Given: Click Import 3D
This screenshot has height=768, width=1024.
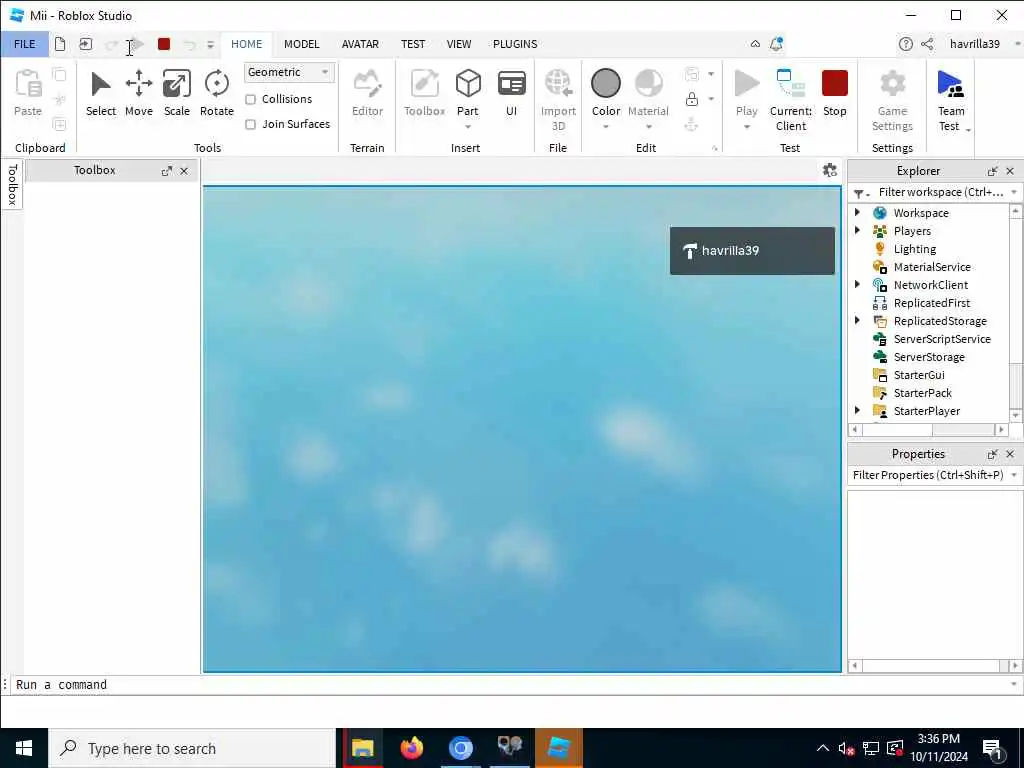Looking at the screenshot, I should (x=558, y=100).
